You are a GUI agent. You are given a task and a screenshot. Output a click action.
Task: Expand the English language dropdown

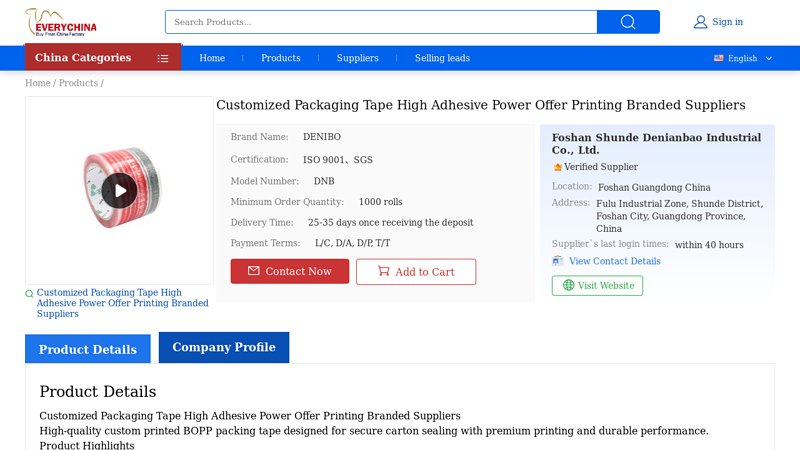(x=743, y=58)
